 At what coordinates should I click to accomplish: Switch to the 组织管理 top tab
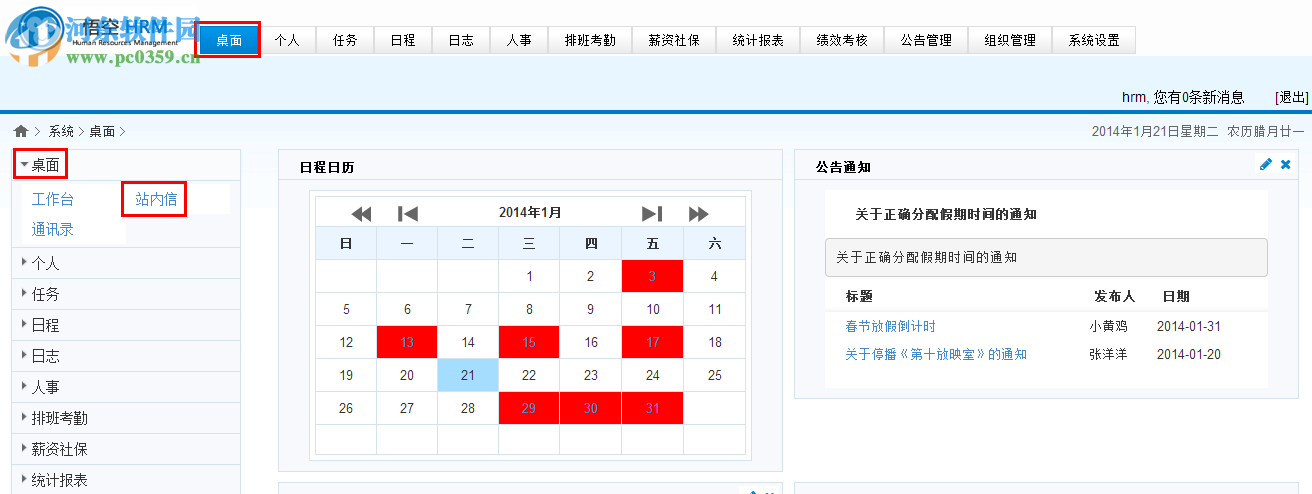coord(1009,40)
